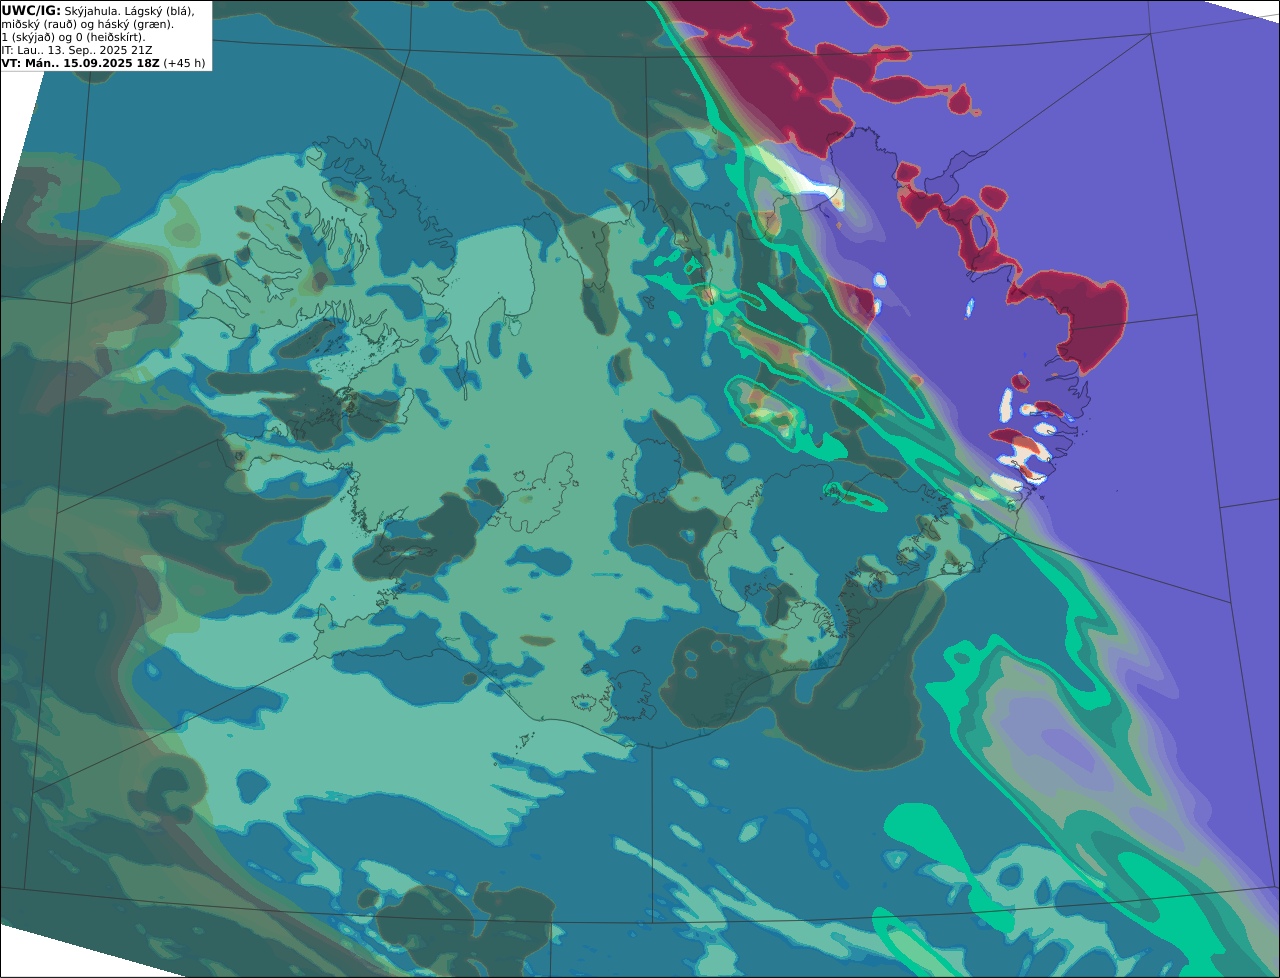Click the 'IT: Lau.. 13. Sep.. 2025 21Z' line
The image size is (1280, 978).
click(x=76, y=49)
